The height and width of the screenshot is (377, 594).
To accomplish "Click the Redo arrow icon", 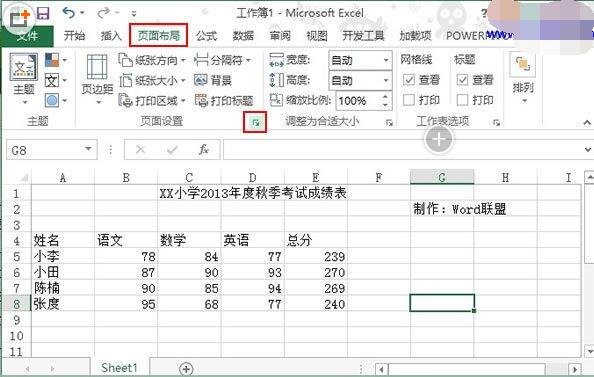I will [x=103, y=13].
